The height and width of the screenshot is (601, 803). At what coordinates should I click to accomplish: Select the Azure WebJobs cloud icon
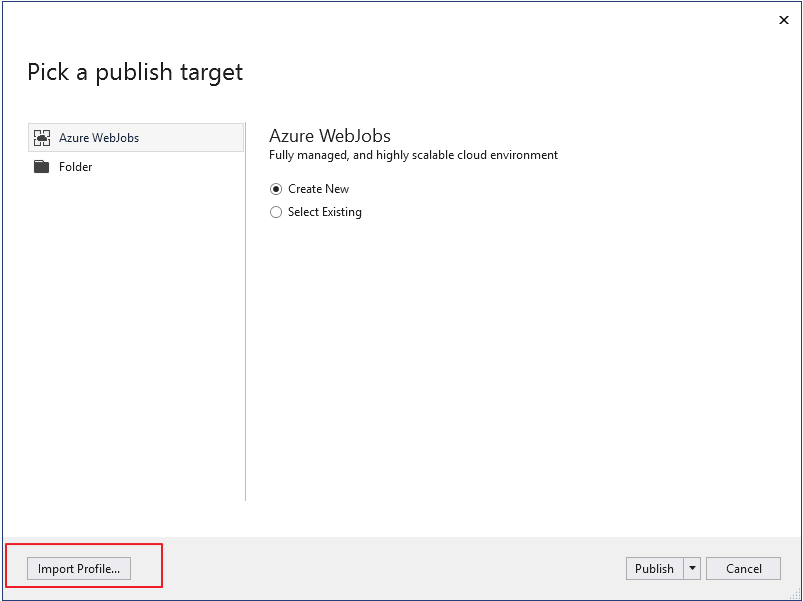pyautogui.click(x=41, y=138)
